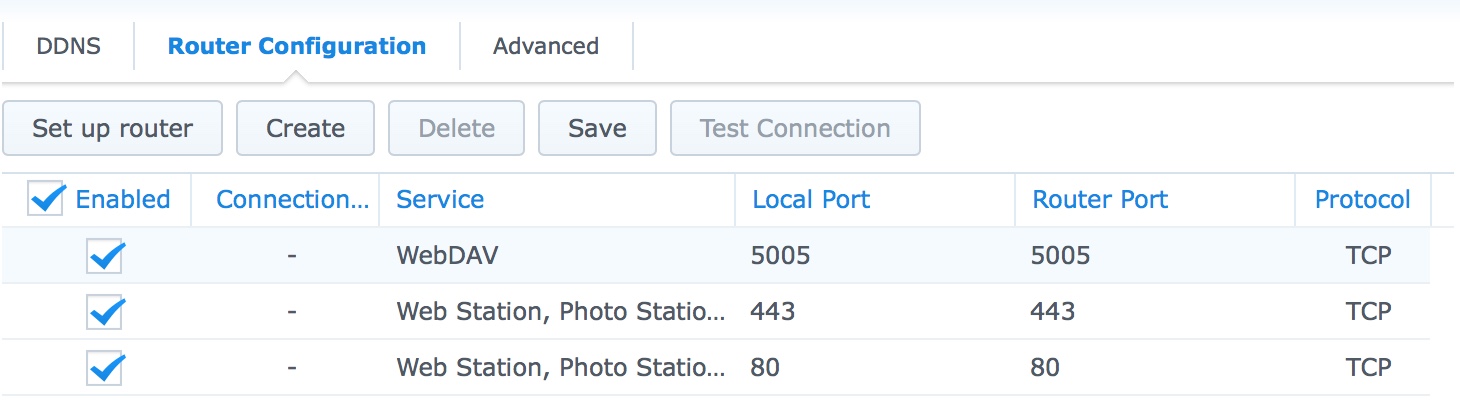Switch to the DDNS tab
This screenshot has height=418, width=1460.
(x=68, y=46)
